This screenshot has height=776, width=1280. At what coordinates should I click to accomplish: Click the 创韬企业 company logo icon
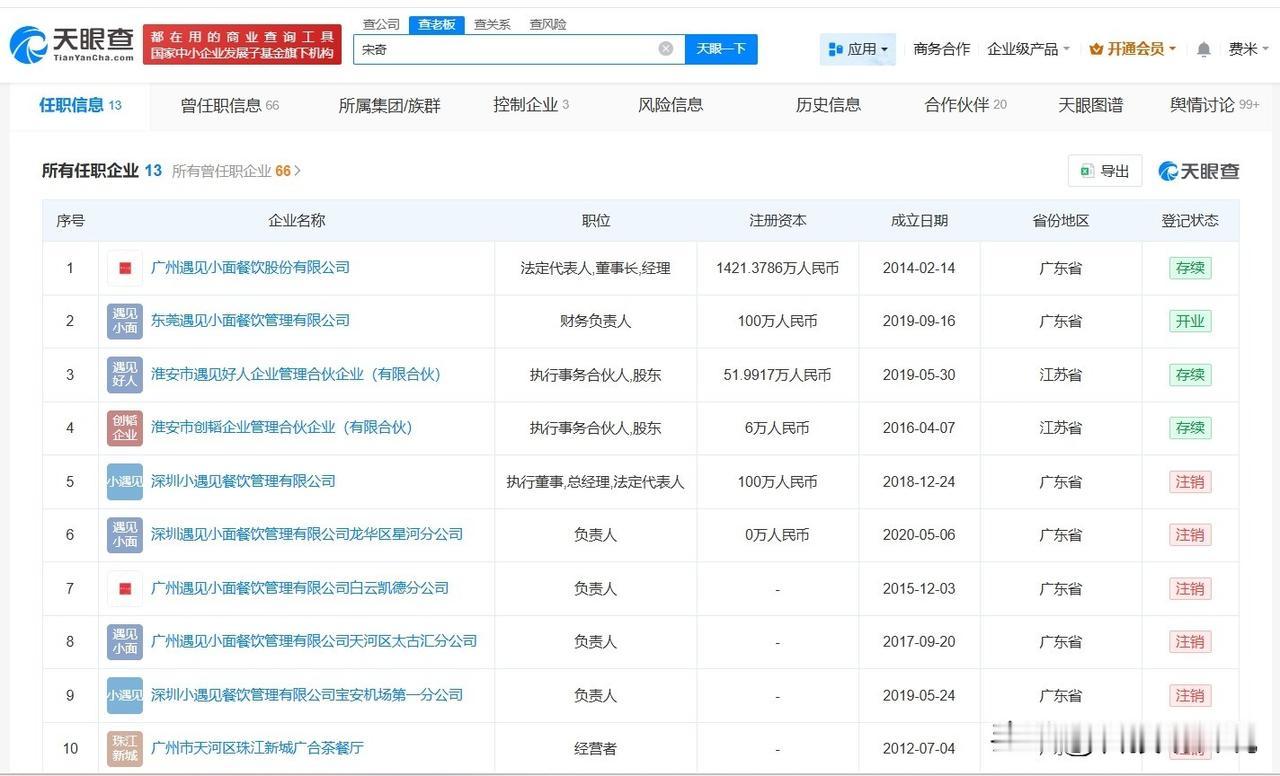point(125,428)
